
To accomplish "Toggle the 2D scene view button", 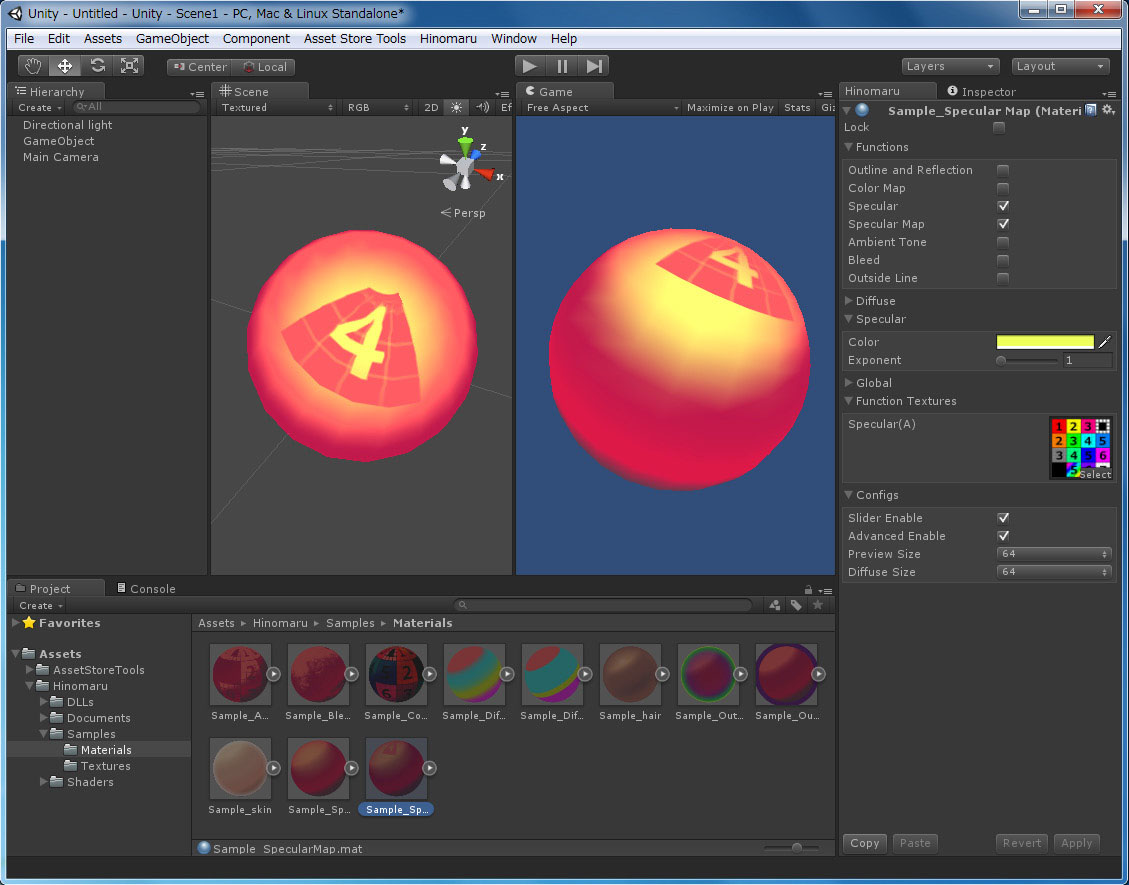I will point(431,107).
